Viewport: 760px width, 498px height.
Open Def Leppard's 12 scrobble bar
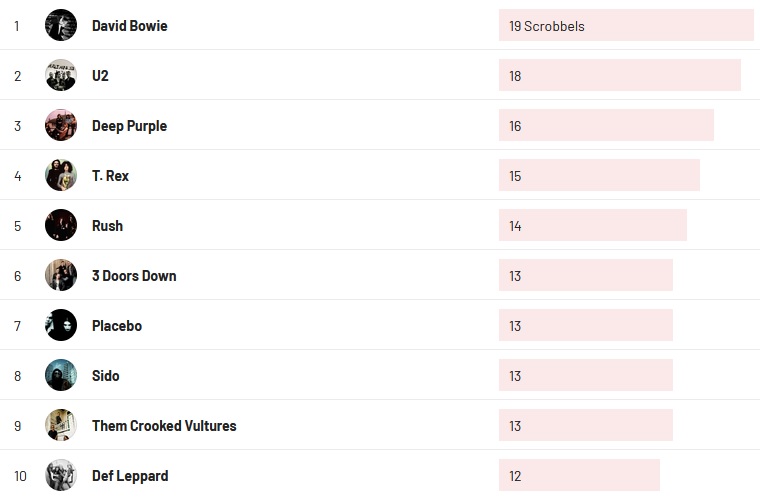579,476
